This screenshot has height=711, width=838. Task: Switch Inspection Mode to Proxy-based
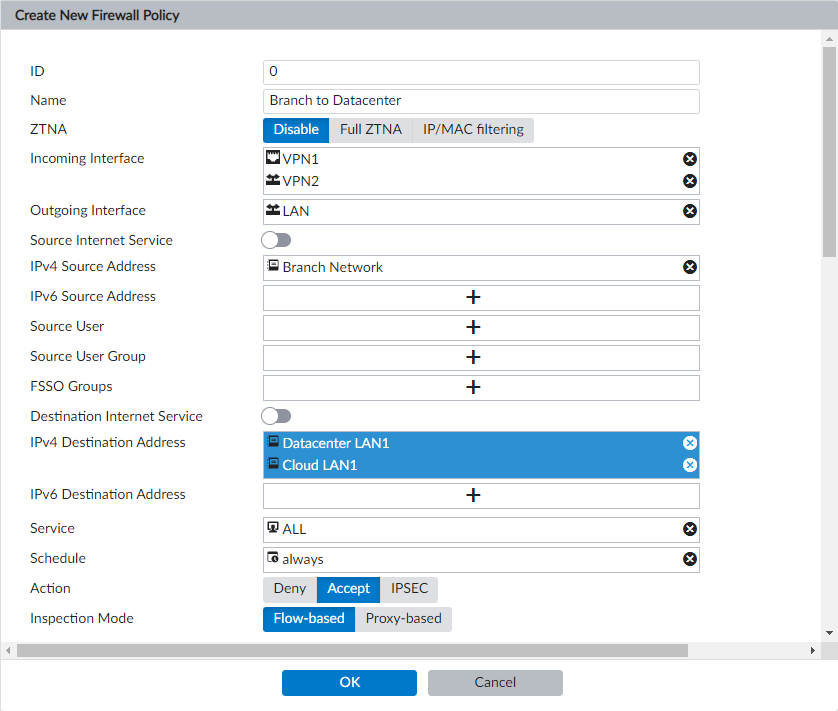point(403,619)
